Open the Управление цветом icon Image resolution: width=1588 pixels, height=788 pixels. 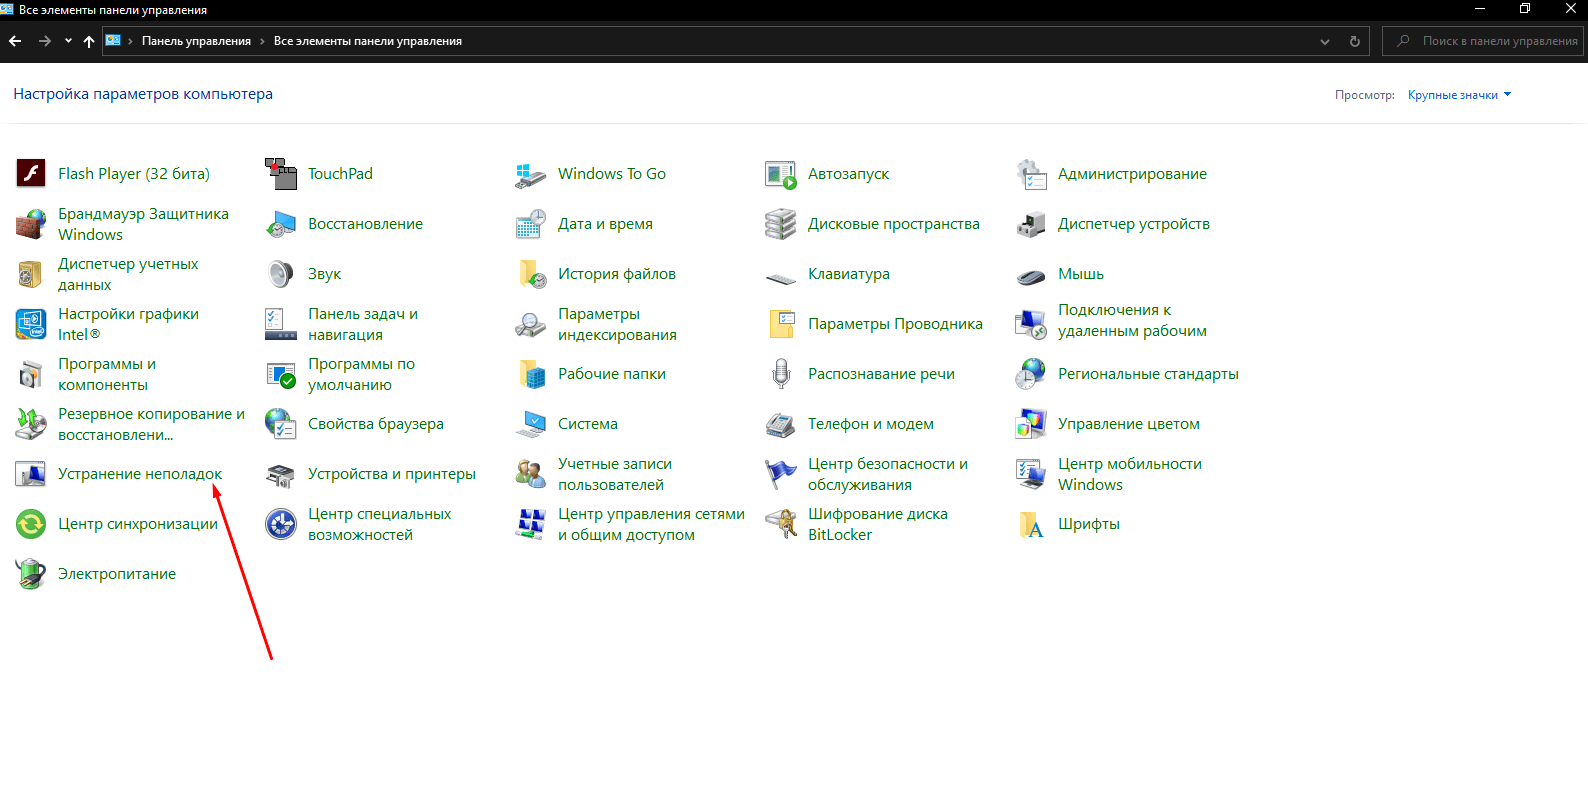(1031, 424)
